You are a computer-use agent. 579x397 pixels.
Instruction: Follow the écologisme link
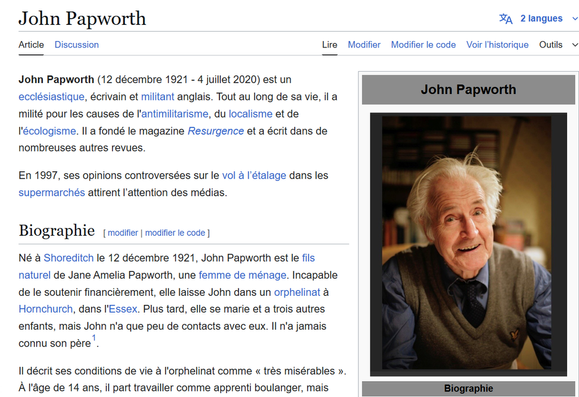click(49, 131)
